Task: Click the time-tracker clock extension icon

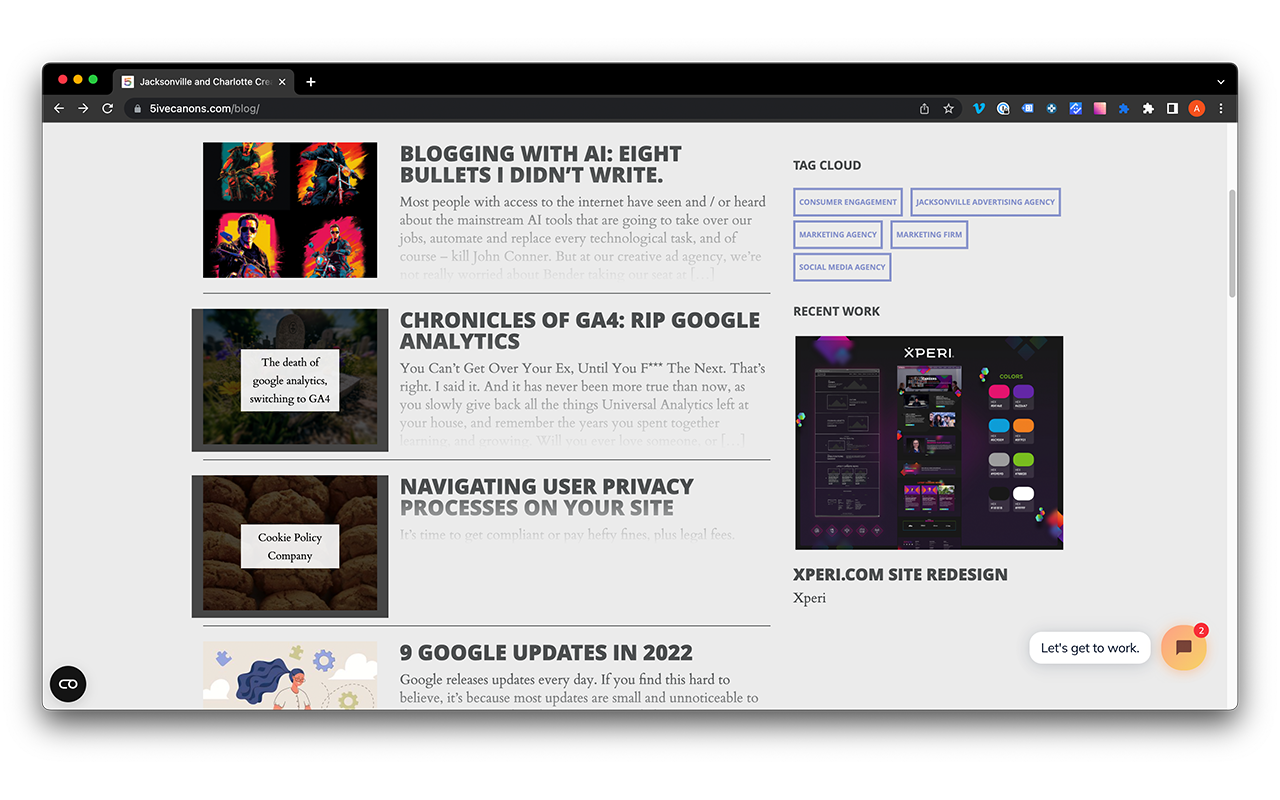Action: [1003, 108]
